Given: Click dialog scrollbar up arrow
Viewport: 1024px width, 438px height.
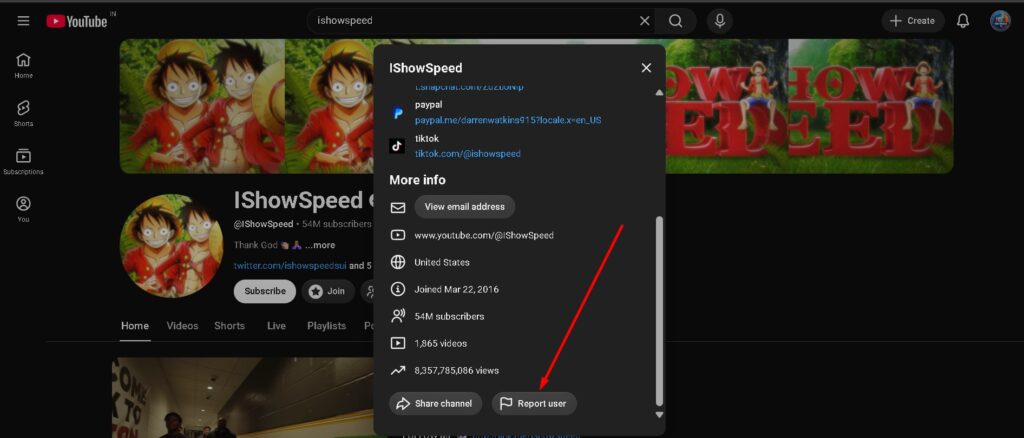Looking at the screenshot, I should coord(659,93).
